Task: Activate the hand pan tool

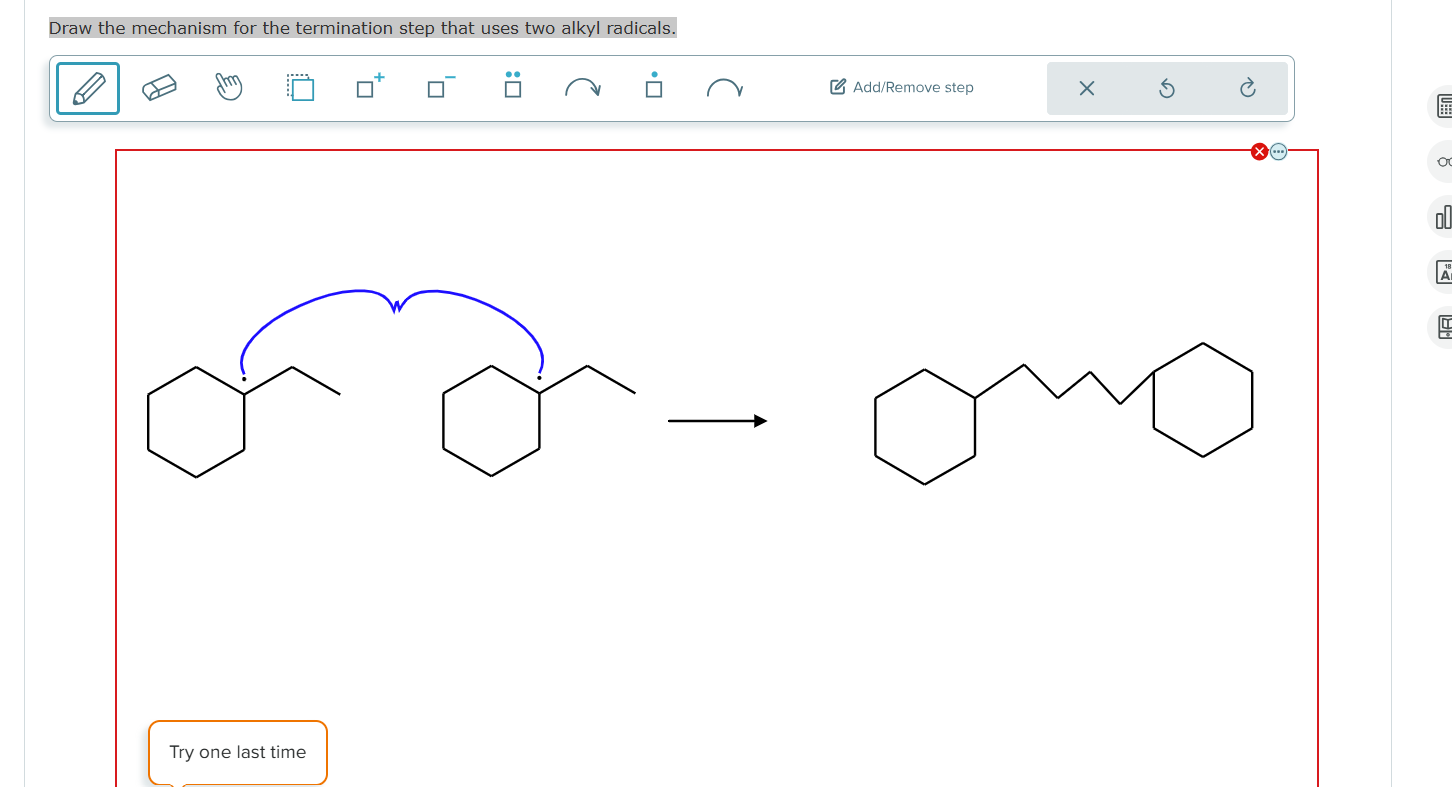Action: (x=228, y=88)
